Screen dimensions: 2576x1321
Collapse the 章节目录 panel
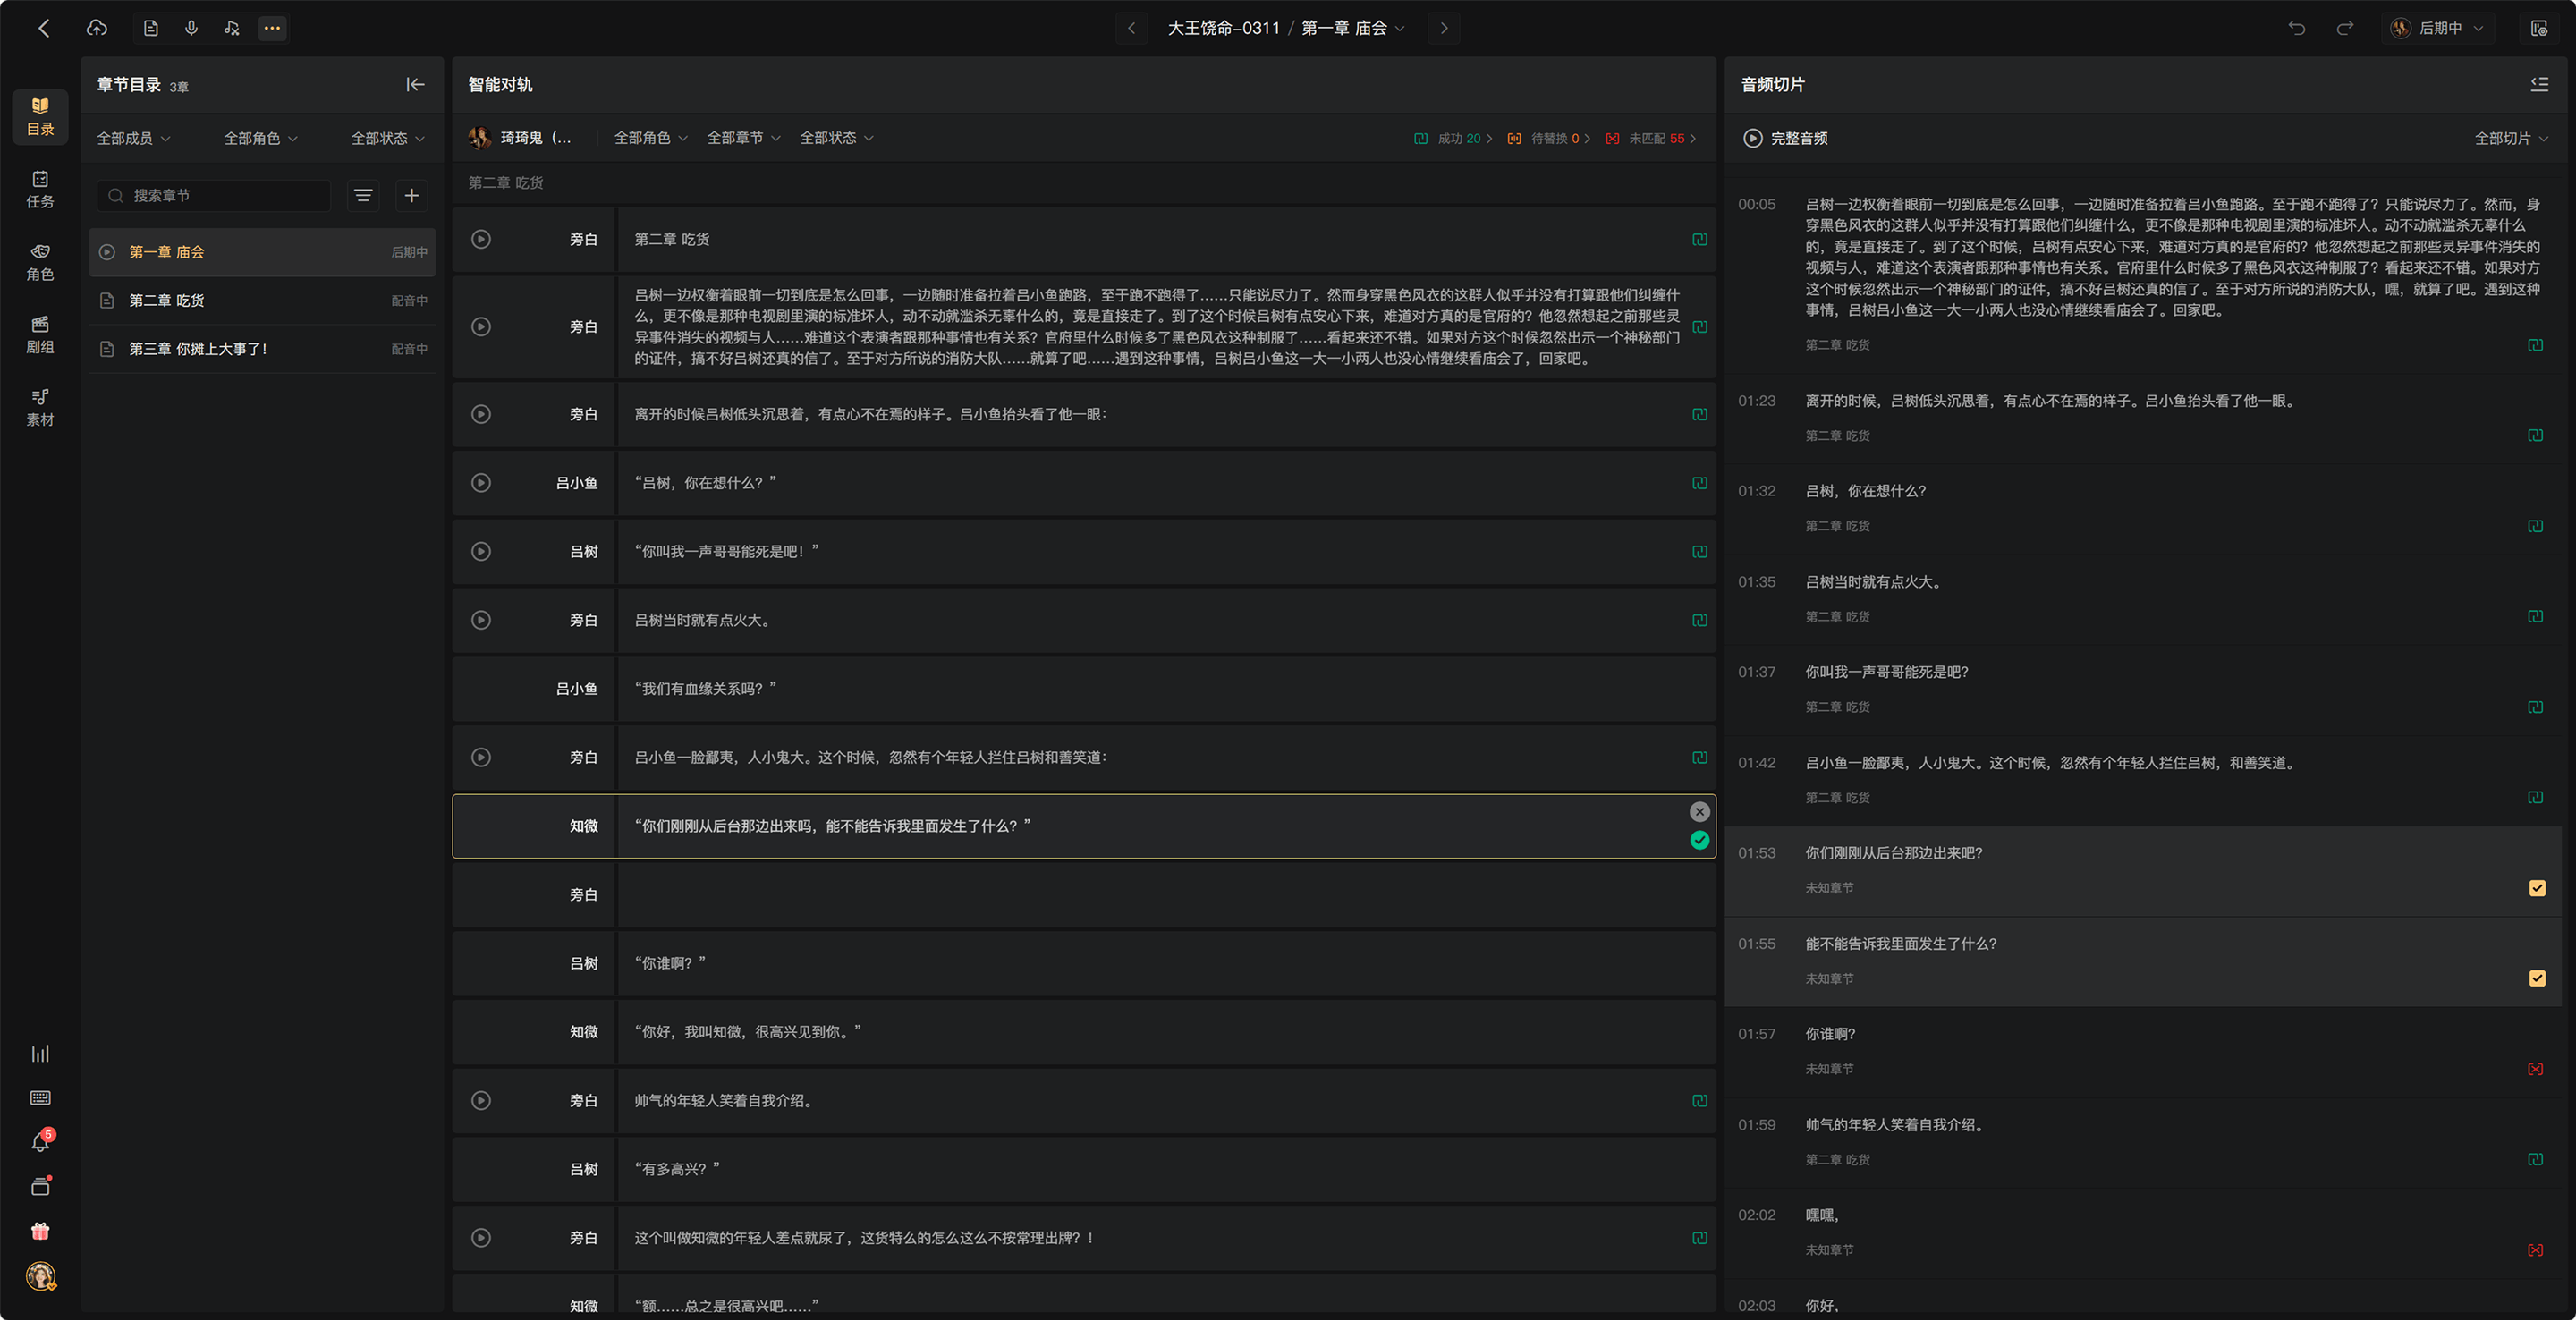click(x=415, y=85)
